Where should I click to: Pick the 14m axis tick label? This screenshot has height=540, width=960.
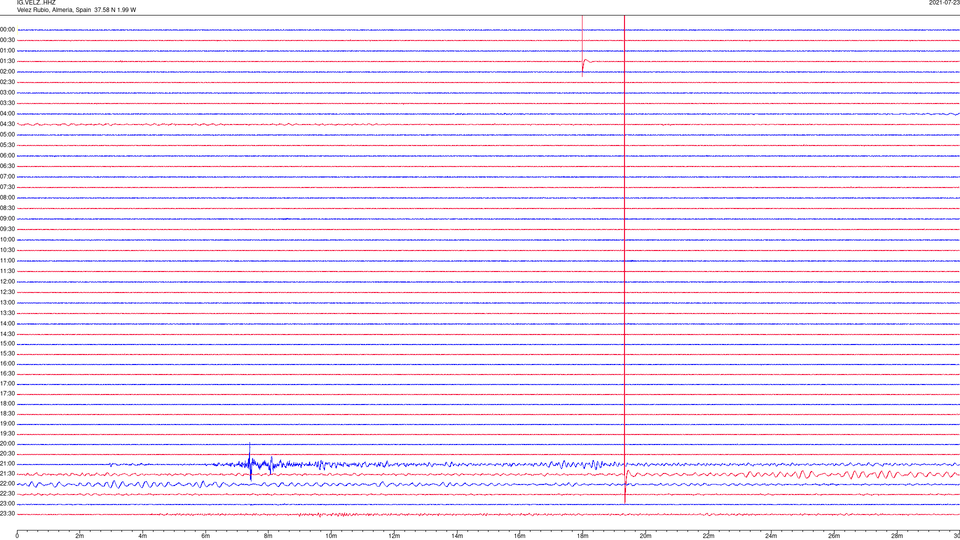[457, 536]
